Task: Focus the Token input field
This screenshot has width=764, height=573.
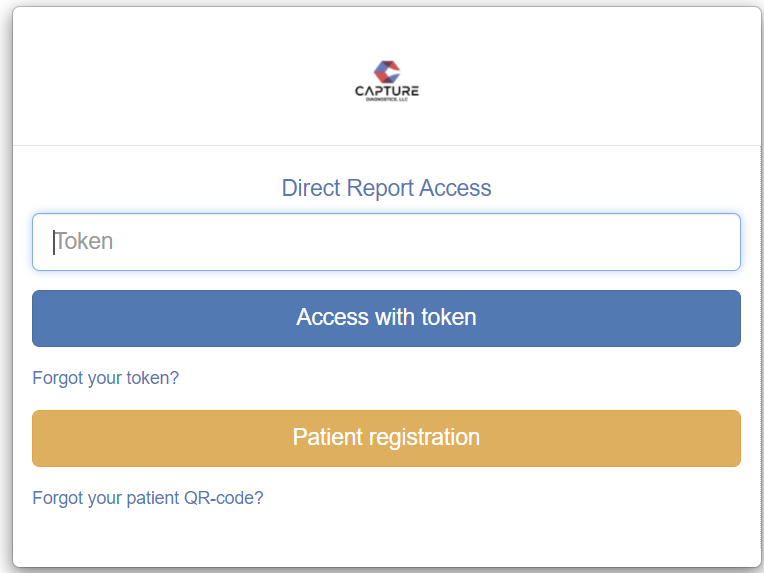Action: 386,242
